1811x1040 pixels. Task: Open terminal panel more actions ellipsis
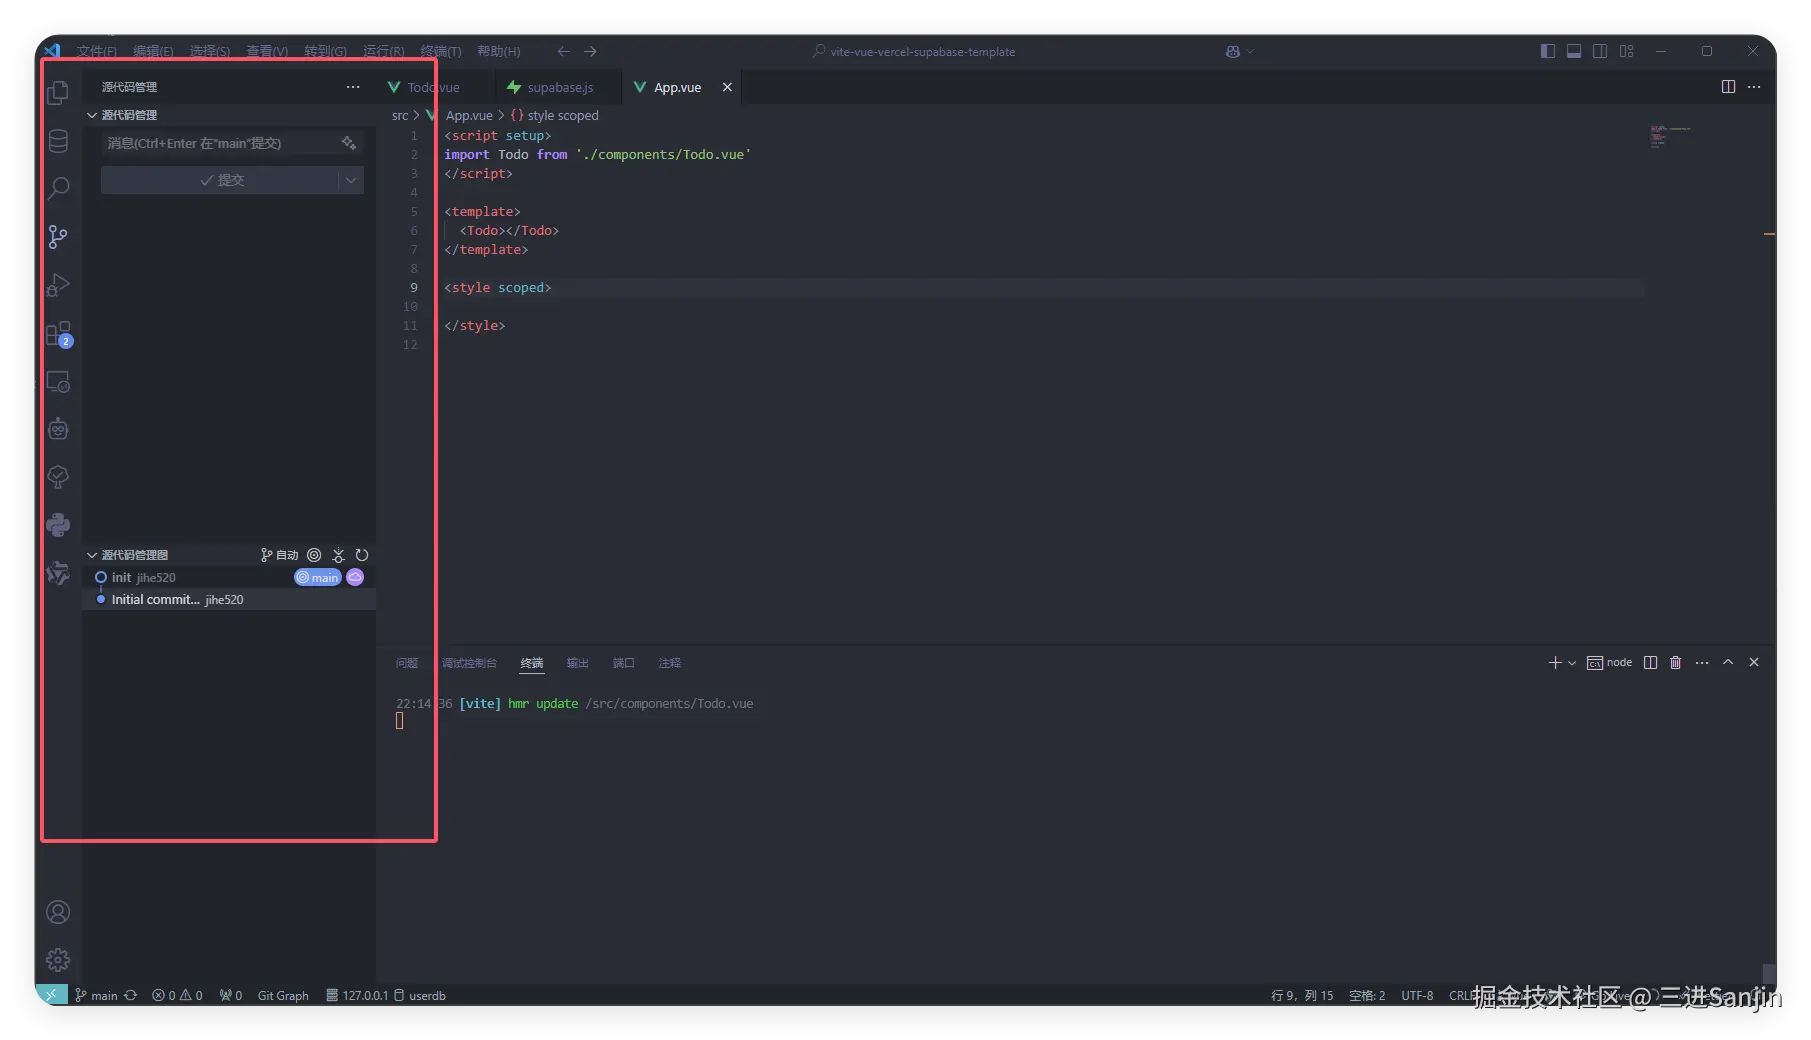coord(1702,662)
